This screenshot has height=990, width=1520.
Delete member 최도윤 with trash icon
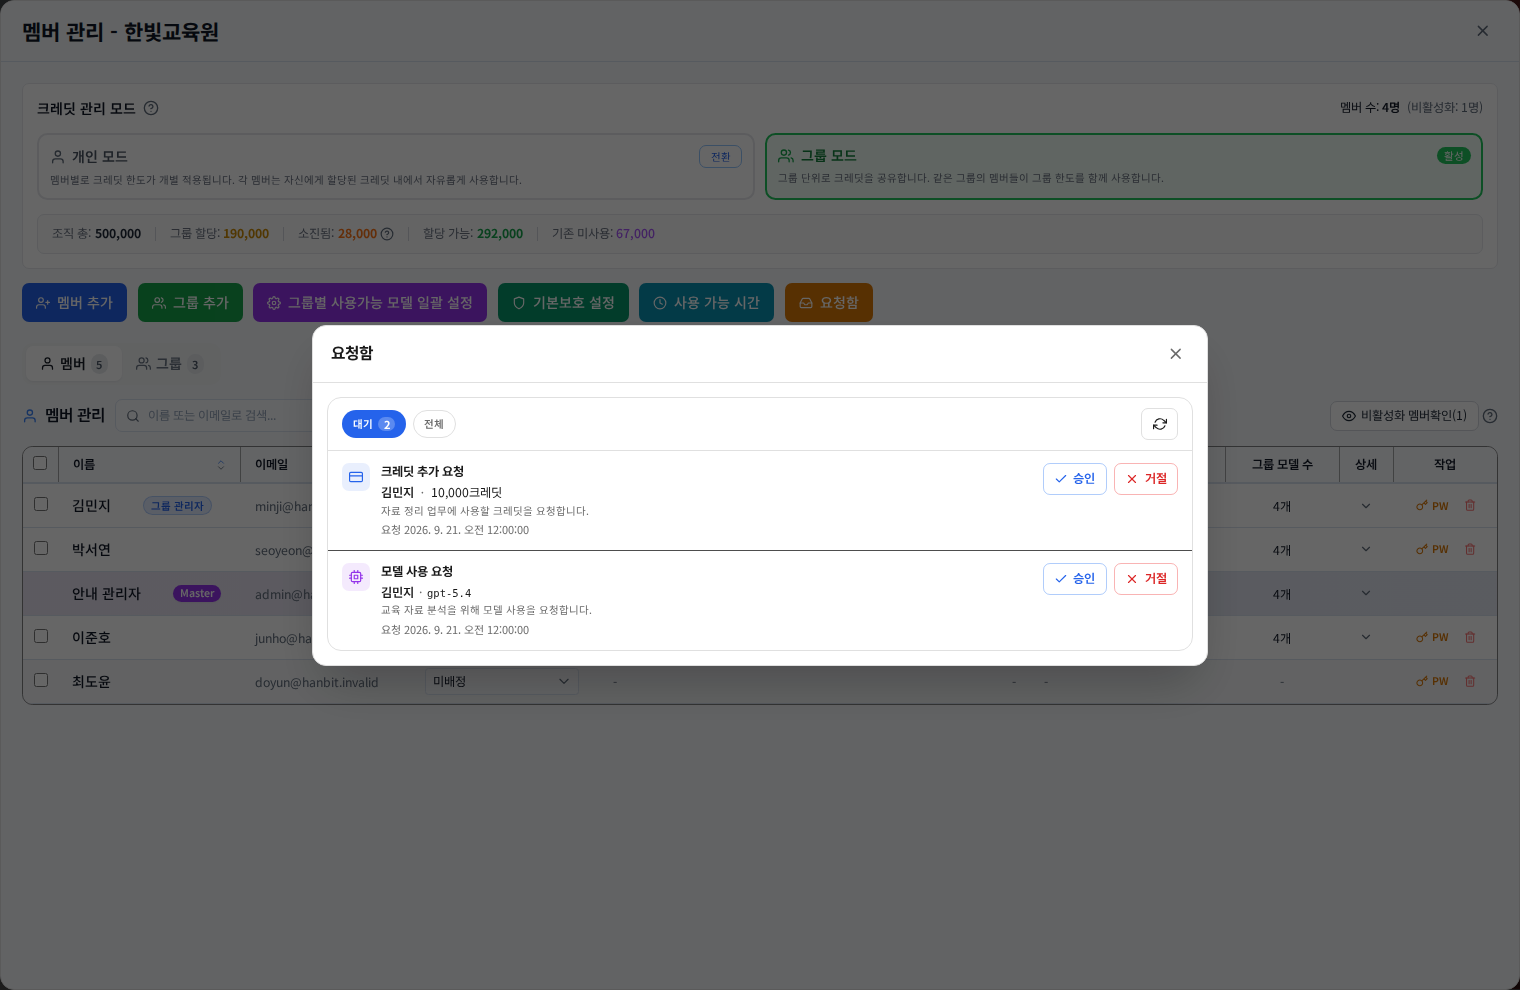tap(1470, 682)
